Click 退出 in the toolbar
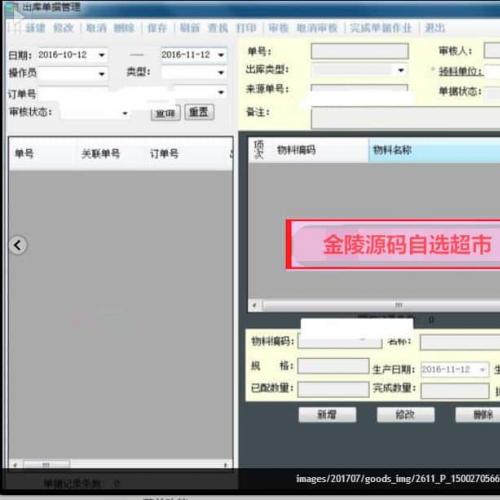Screen dimensions: 500x500 435,28
